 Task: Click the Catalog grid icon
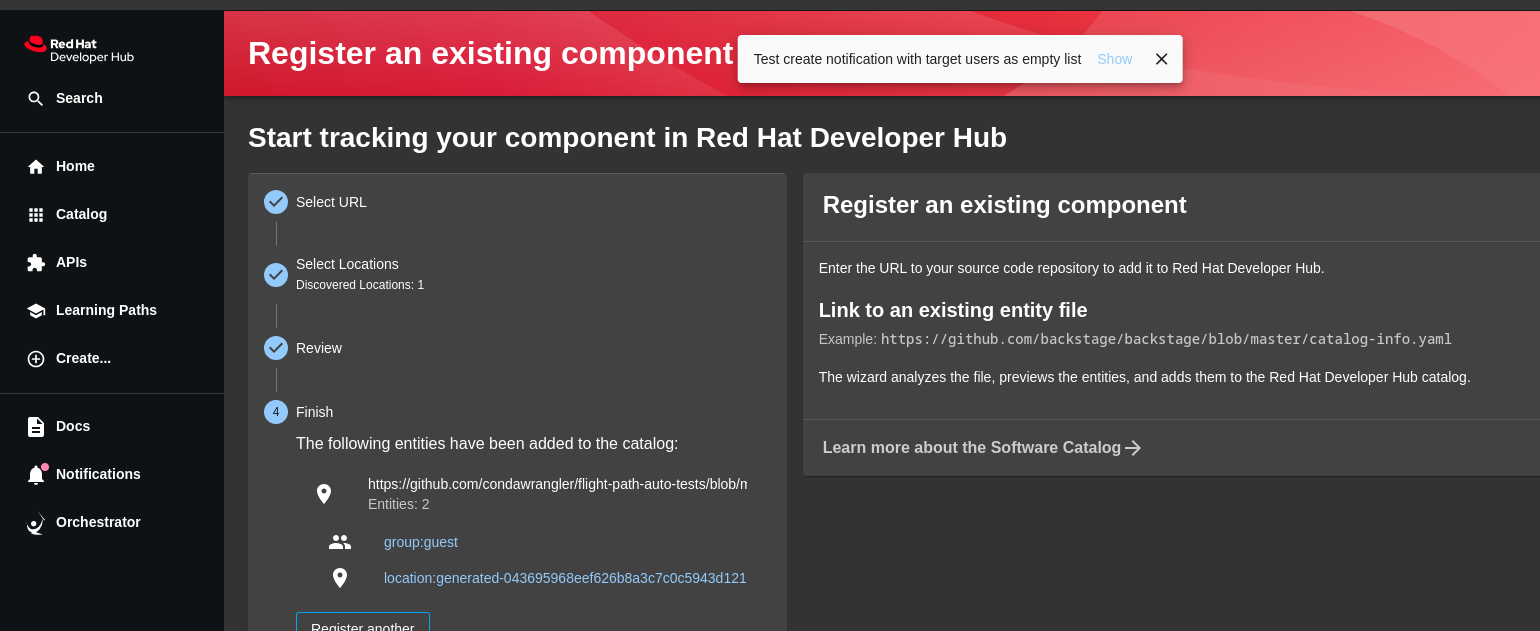[x=36, y=214]
